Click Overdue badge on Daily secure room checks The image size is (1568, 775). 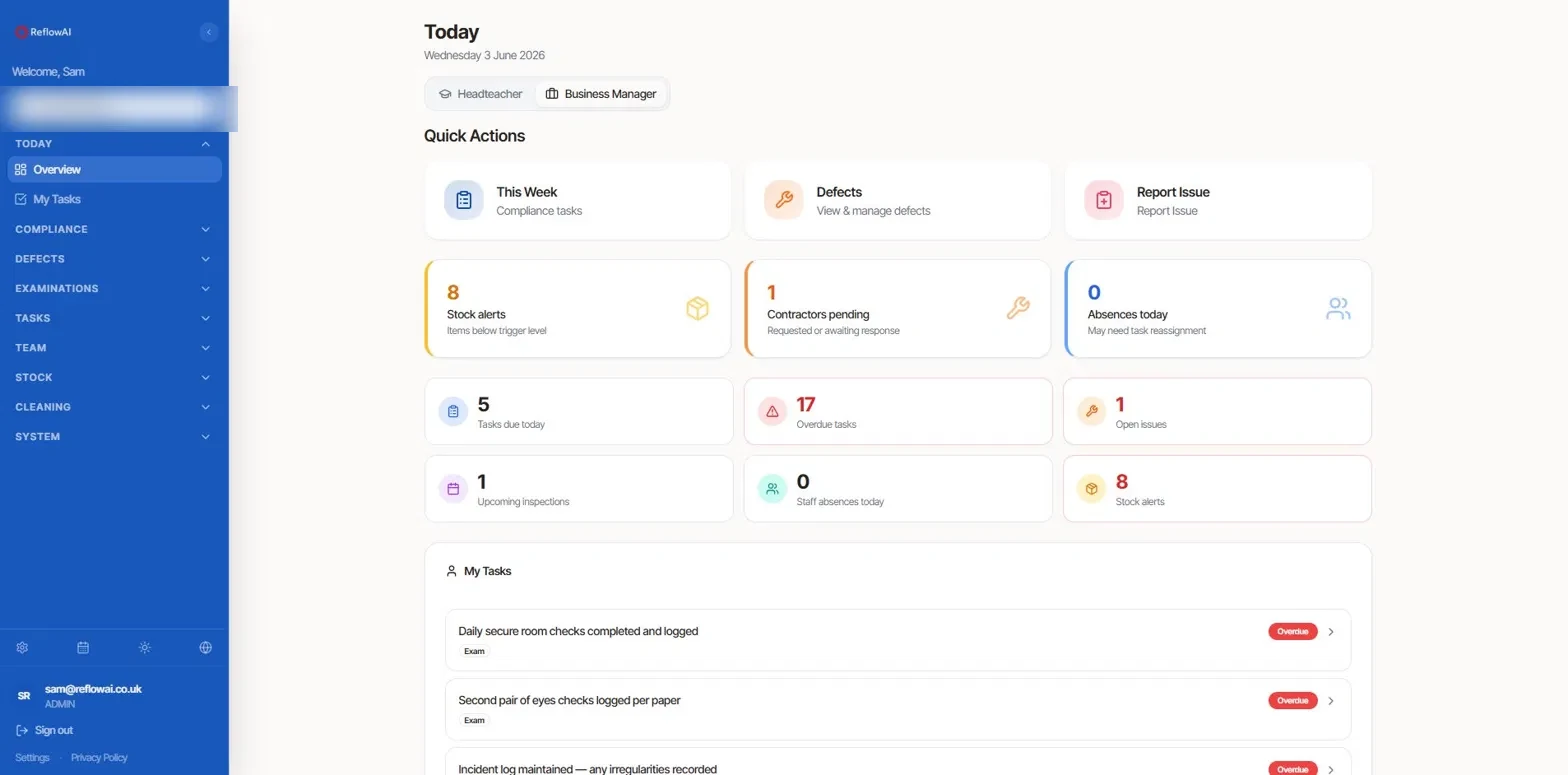tap(1293, 632)
